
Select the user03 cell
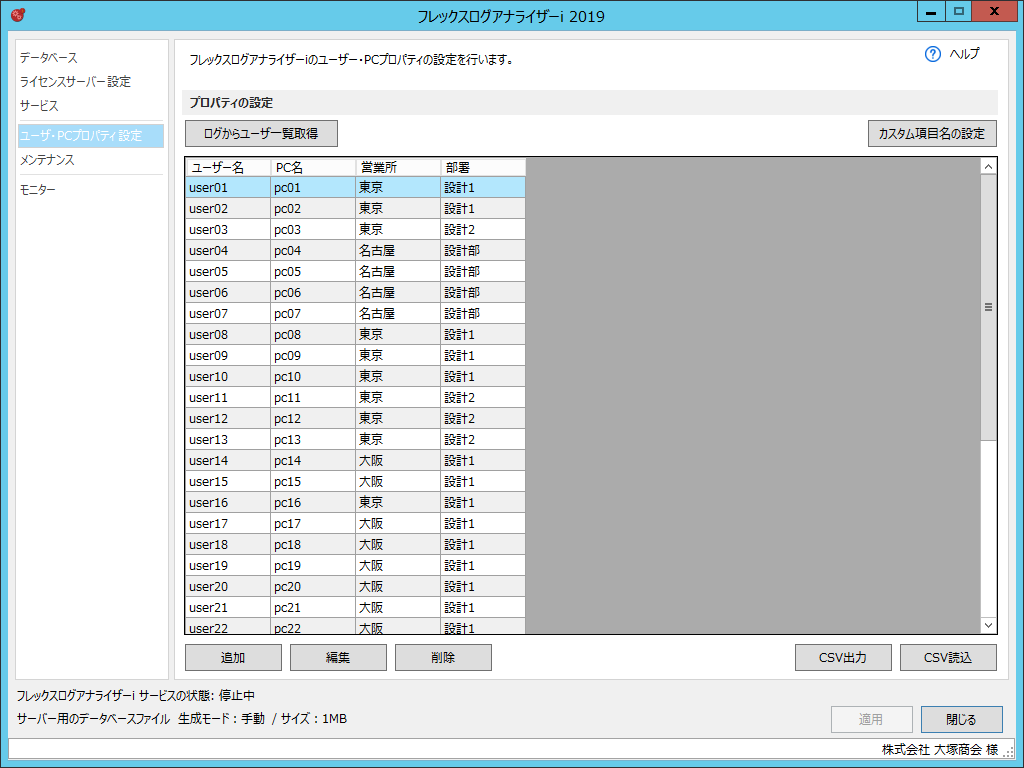[x=228, y=229]
